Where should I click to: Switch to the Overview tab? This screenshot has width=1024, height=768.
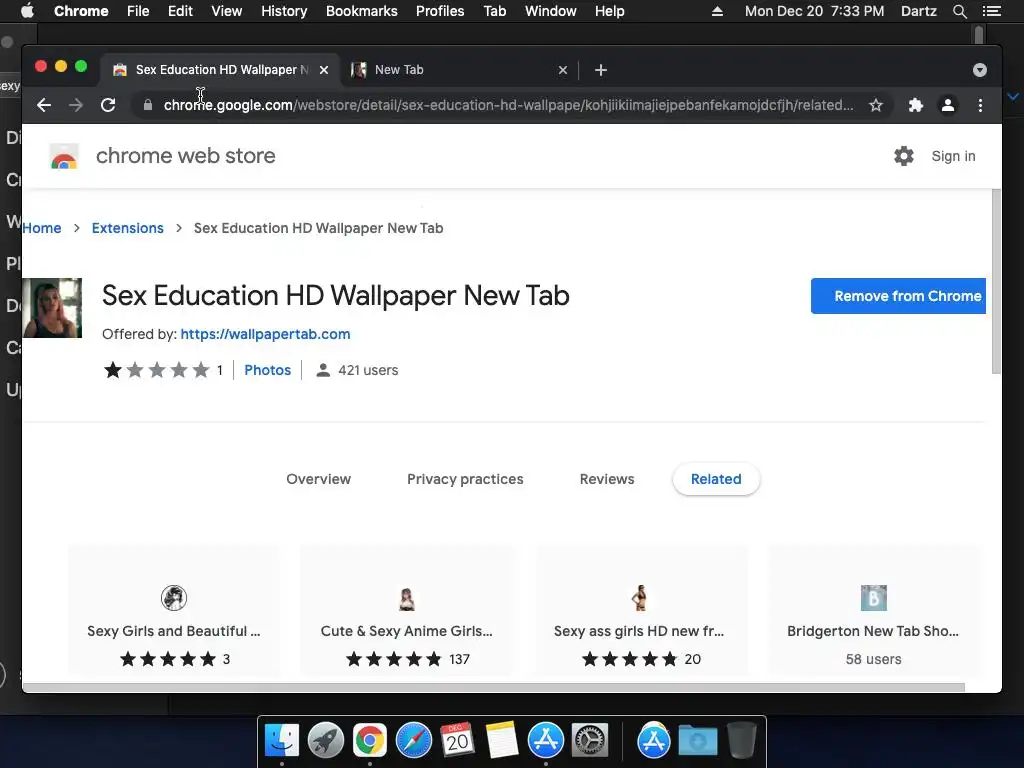coord(319,479)
